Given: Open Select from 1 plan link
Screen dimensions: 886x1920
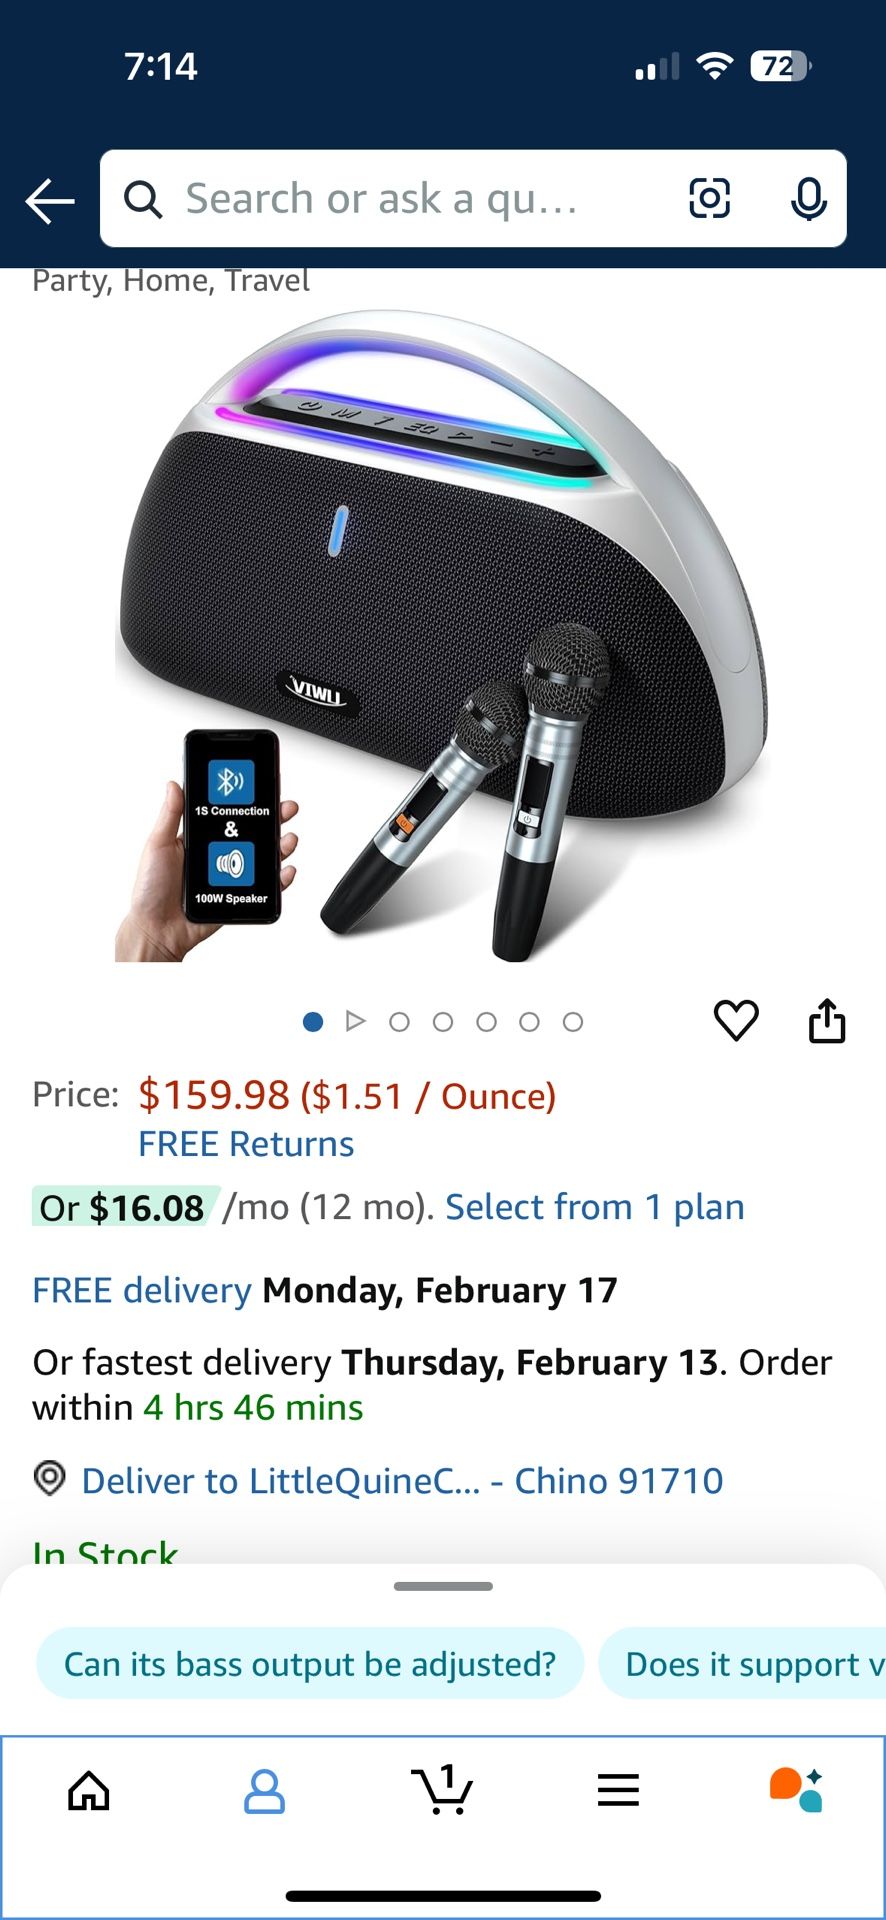Looking at the screenshot, I should click(595, 1207).
